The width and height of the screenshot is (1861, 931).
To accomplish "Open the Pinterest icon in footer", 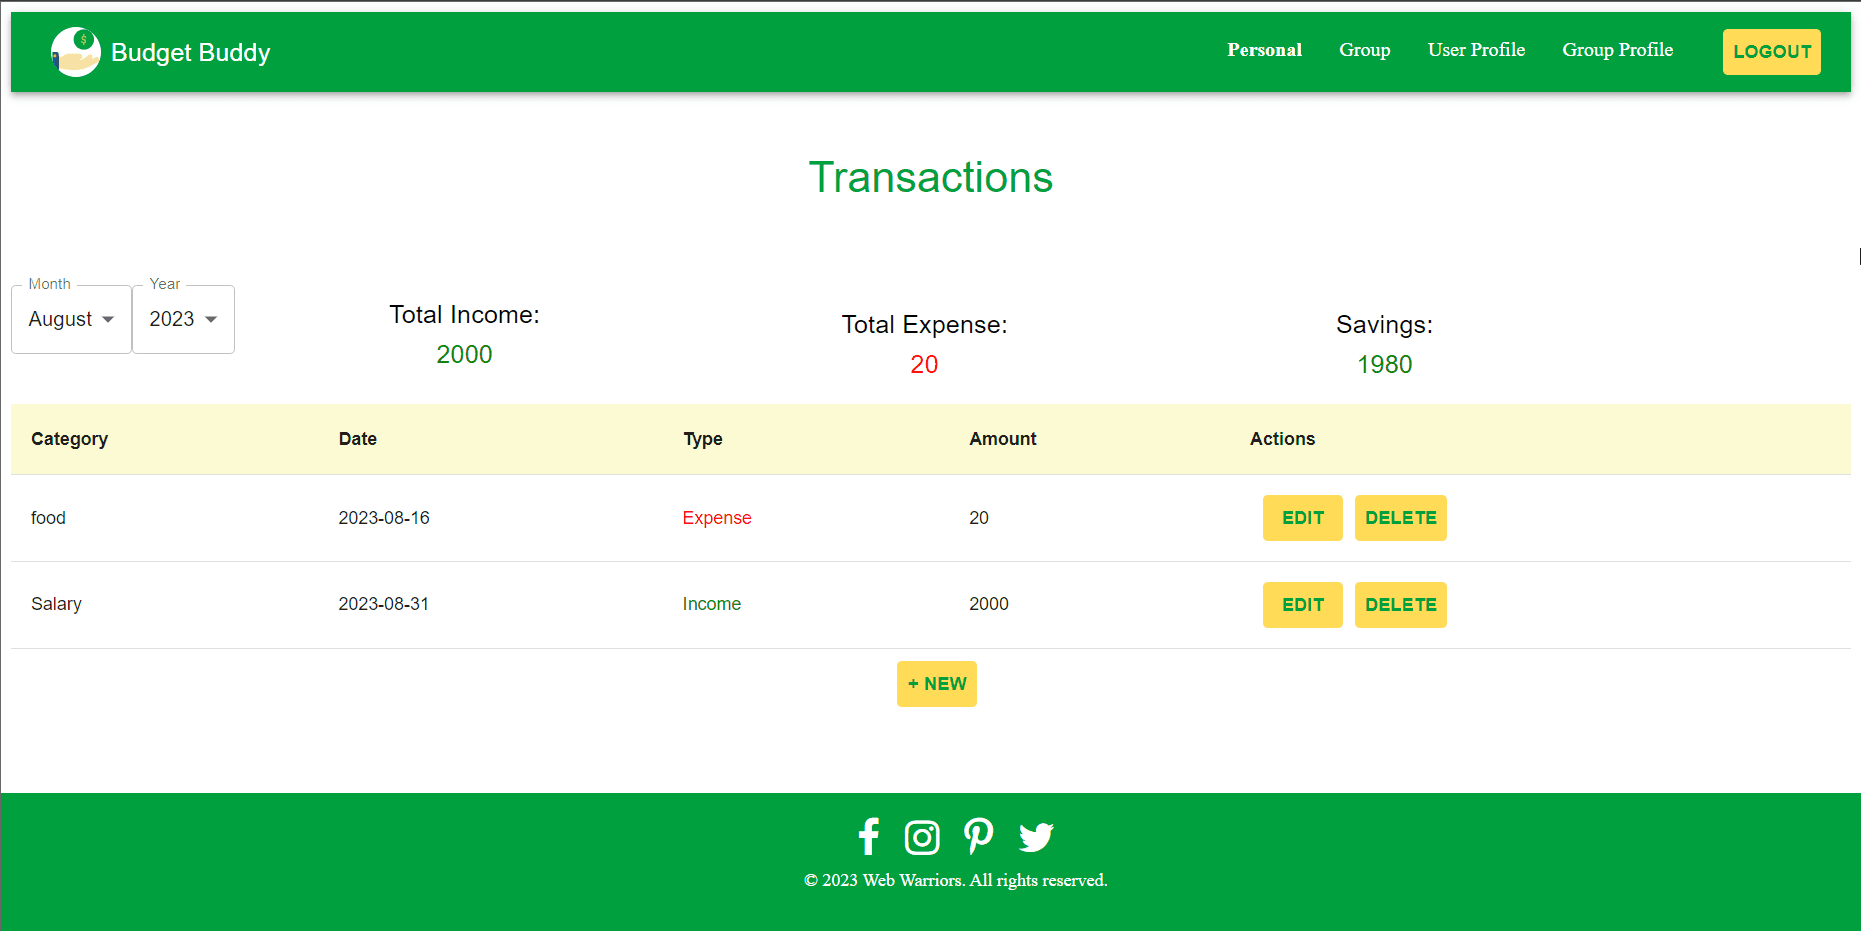I will [978, 836].
